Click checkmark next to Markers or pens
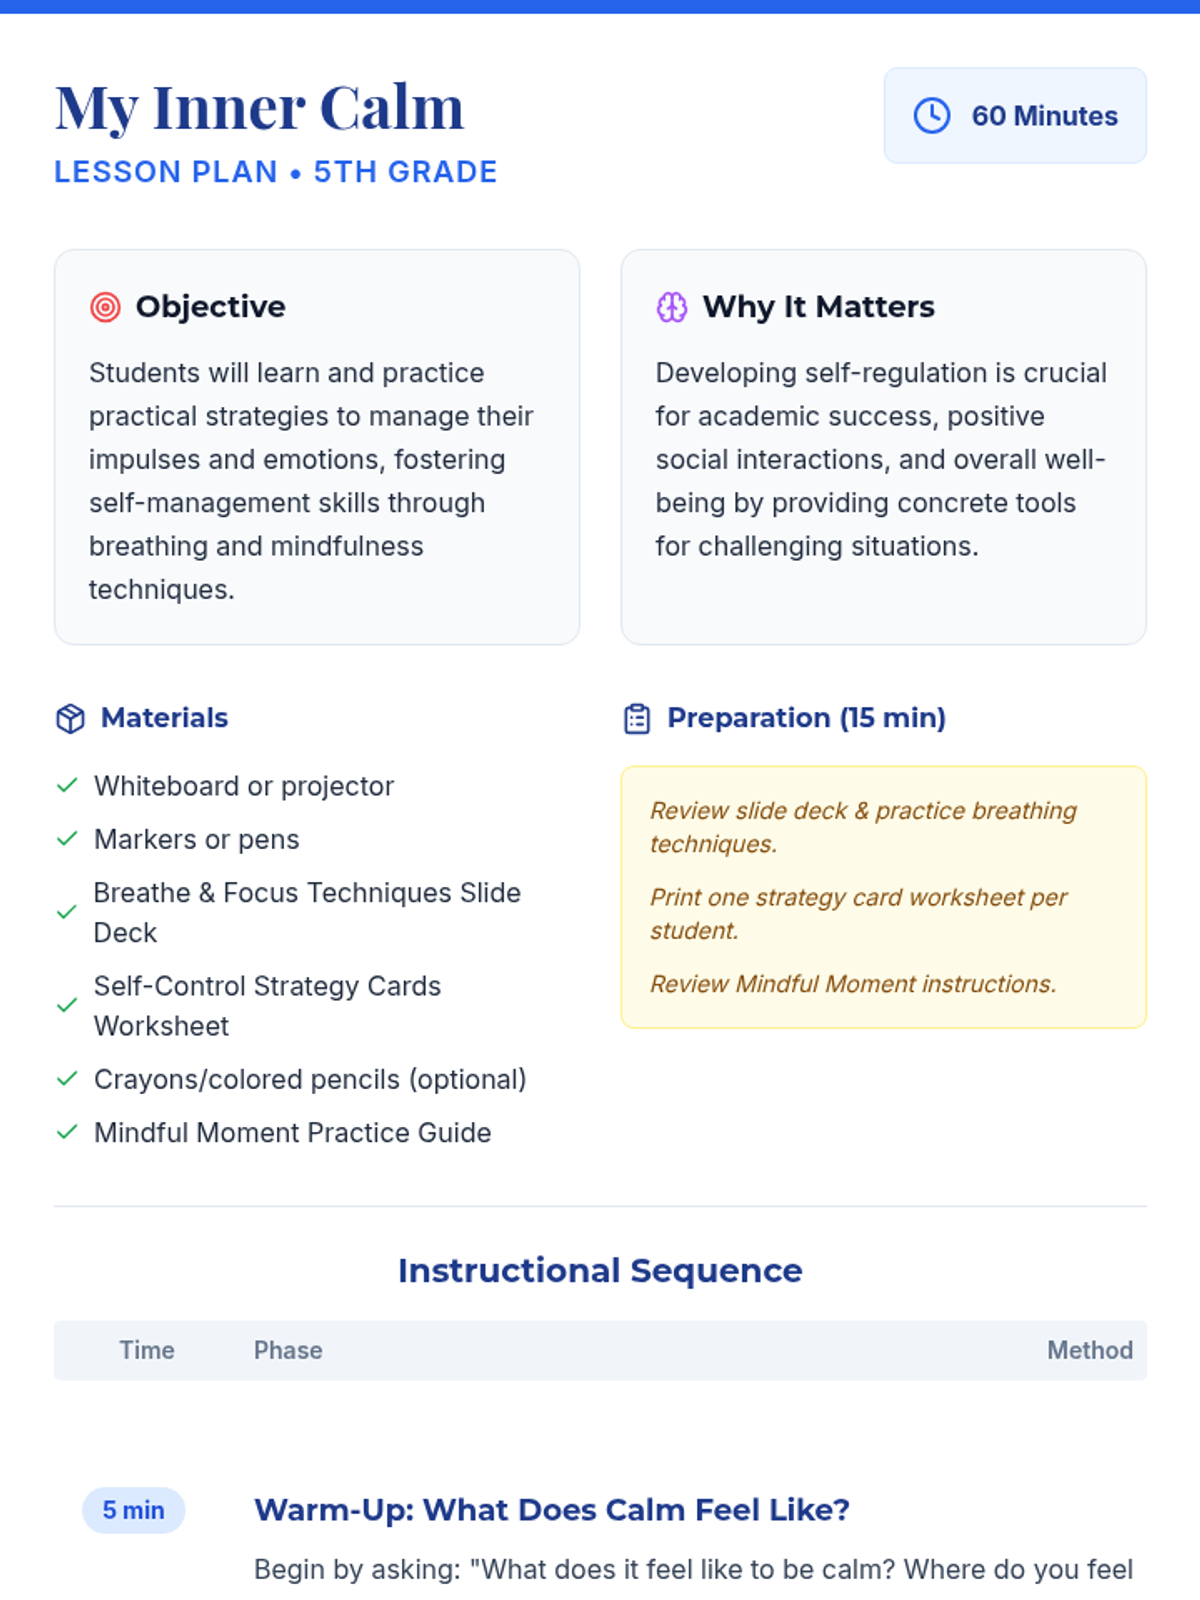Image resolution: width=1200 pixels, height=1600 pixels. [x=67, y=839]
